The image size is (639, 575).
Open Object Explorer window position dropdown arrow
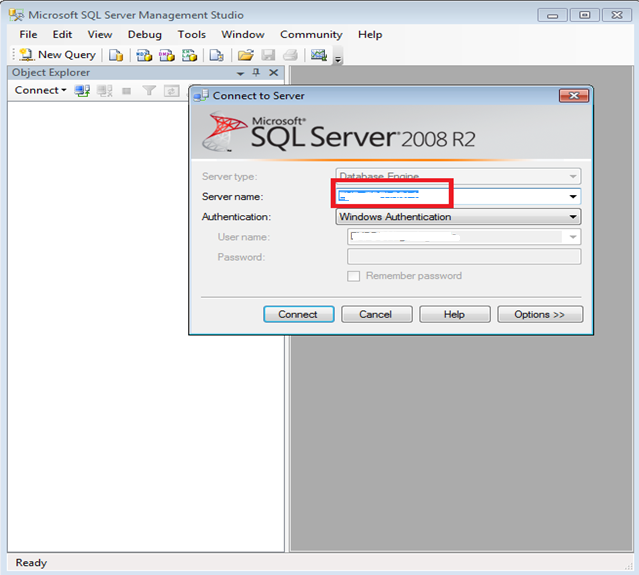coord(240,73)
